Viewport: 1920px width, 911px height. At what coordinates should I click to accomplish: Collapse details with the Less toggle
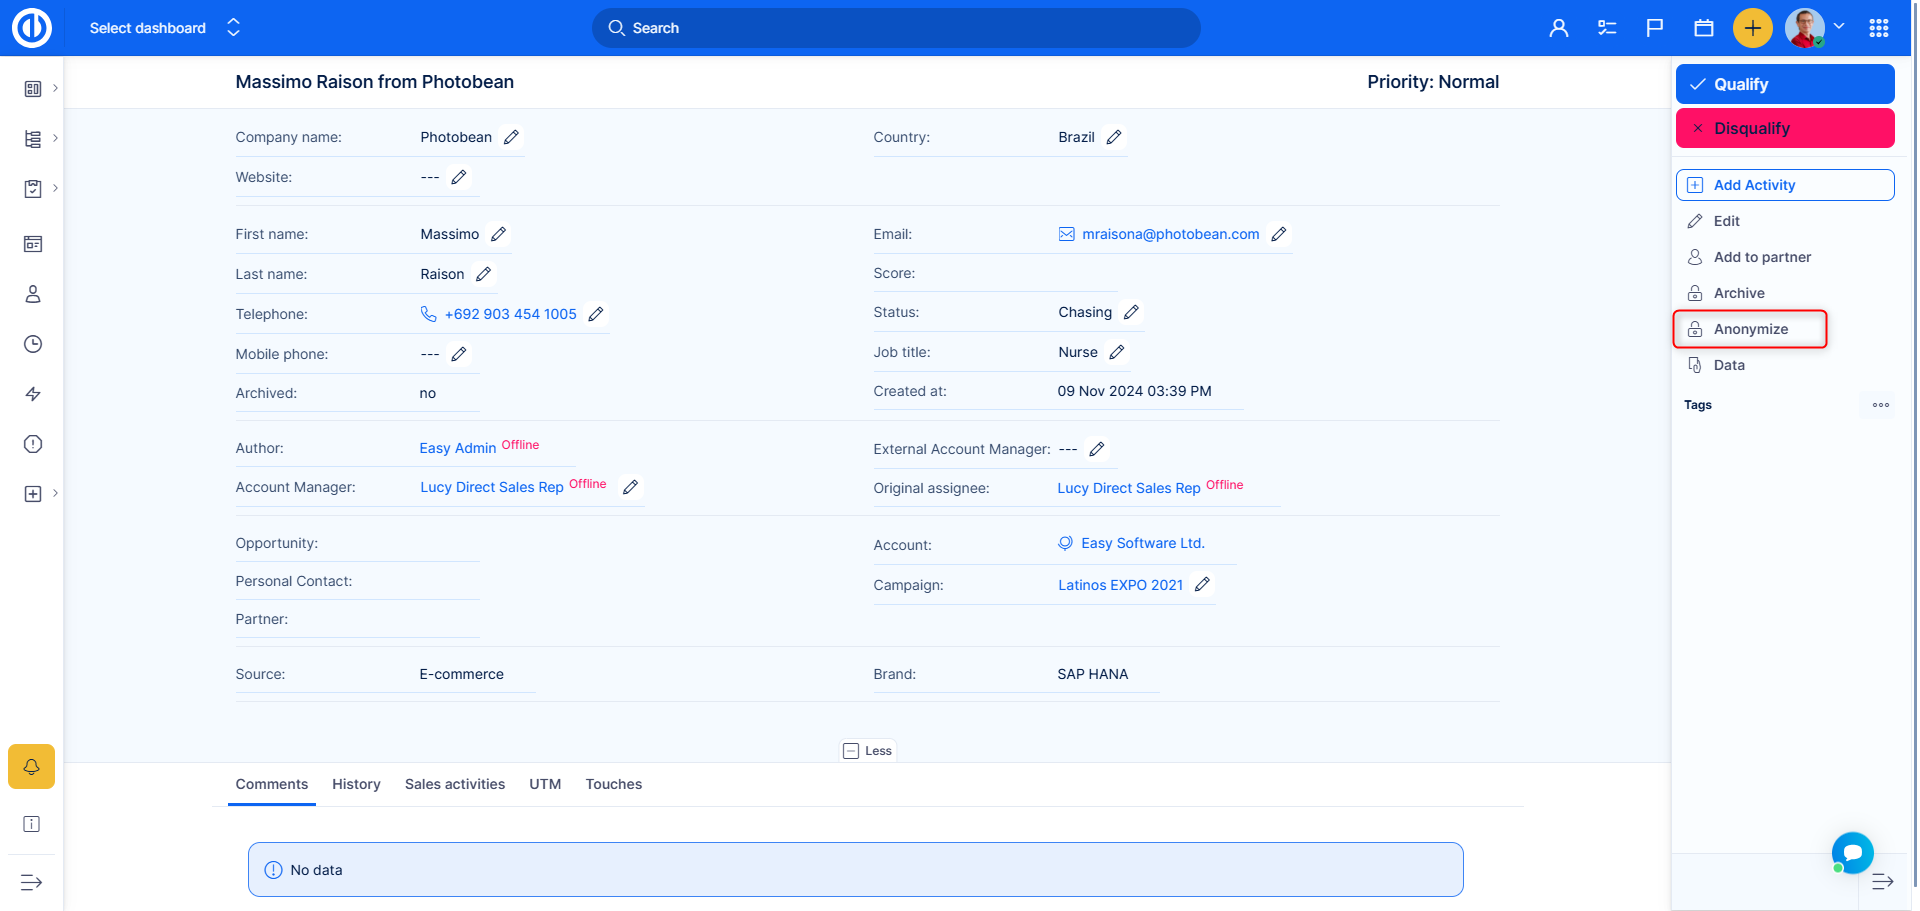point(868,751)
